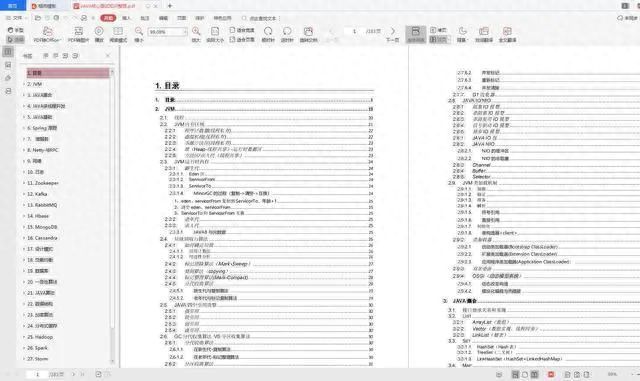Click the open folder icon in quick toolbar
Image resolution: width=640 pixels, height=381 pixels.
[38, 18]
